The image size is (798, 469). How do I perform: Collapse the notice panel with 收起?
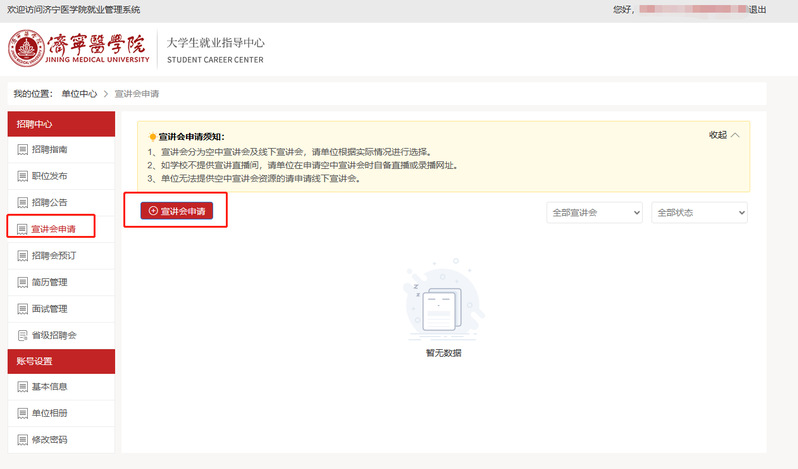click(724, 135)
